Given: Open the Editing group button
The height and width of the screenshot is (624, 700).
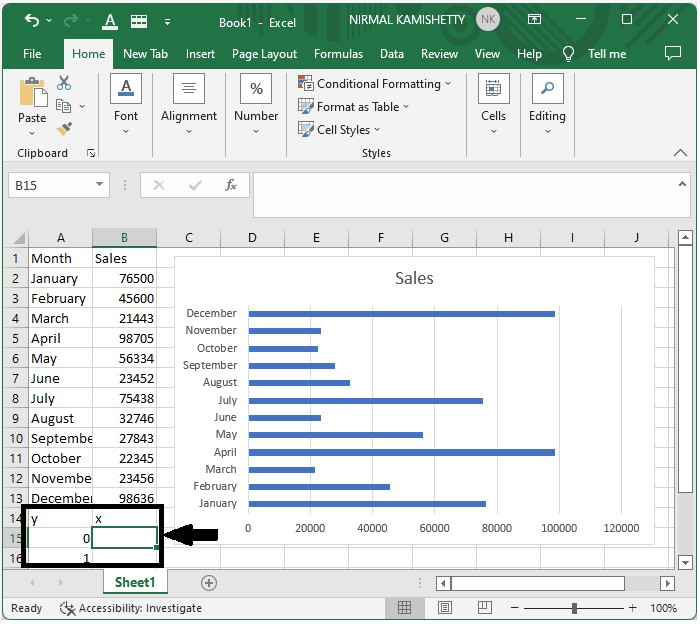Looking at the screenshot, I should click(547, 101).
